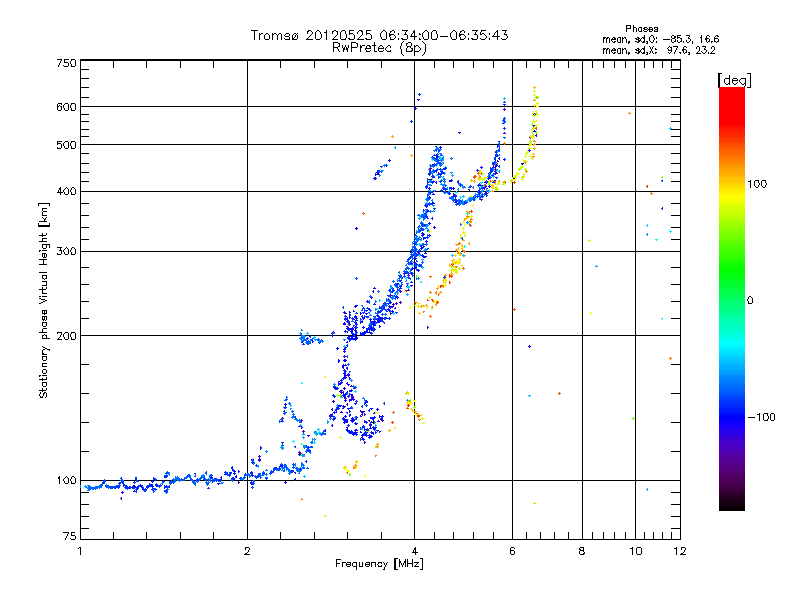The image size is (800, 600).
Task: Click the y-axis tick label "600"
Action: click(67, 107)
